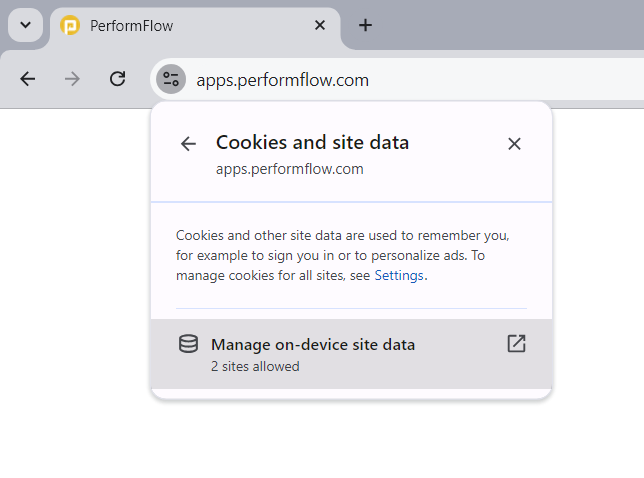Open the site information tune icon
The image size is (644, 478).
point(171,79)
